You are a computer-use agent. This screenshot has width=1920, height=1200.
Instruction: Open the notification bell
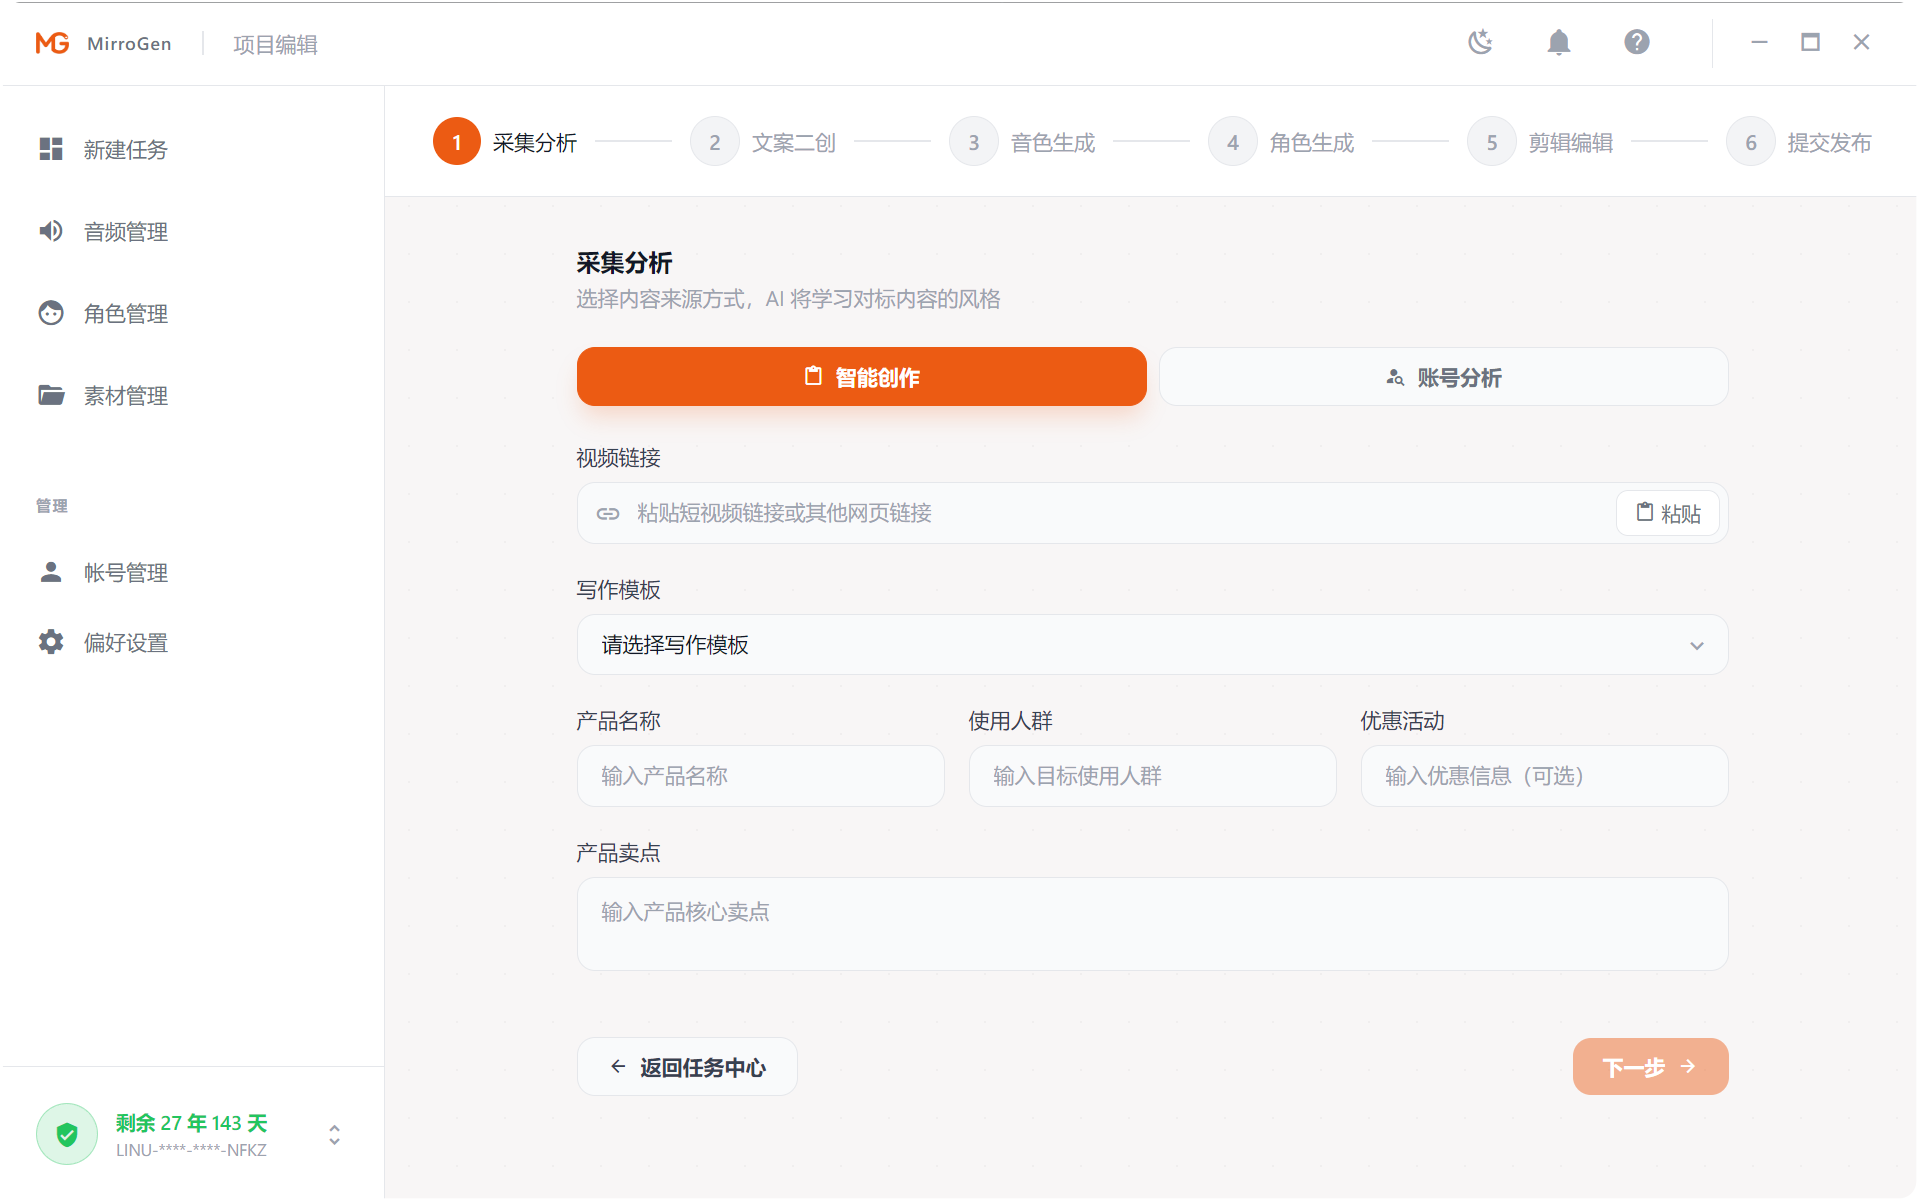click(1559, 42)
